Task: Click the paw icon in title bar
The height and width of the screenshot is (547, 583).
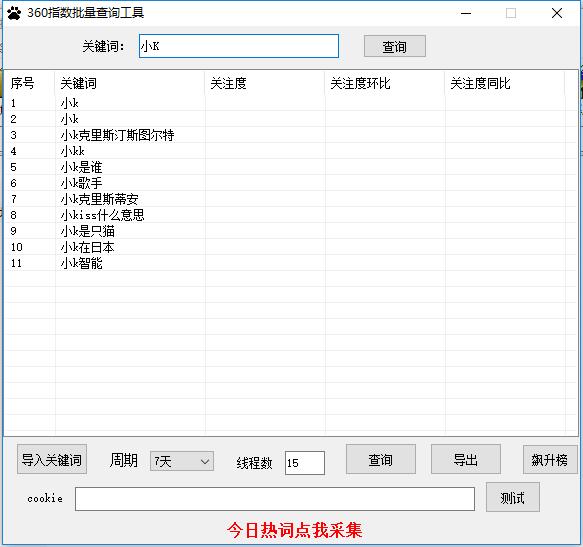Action: (14, 13)
